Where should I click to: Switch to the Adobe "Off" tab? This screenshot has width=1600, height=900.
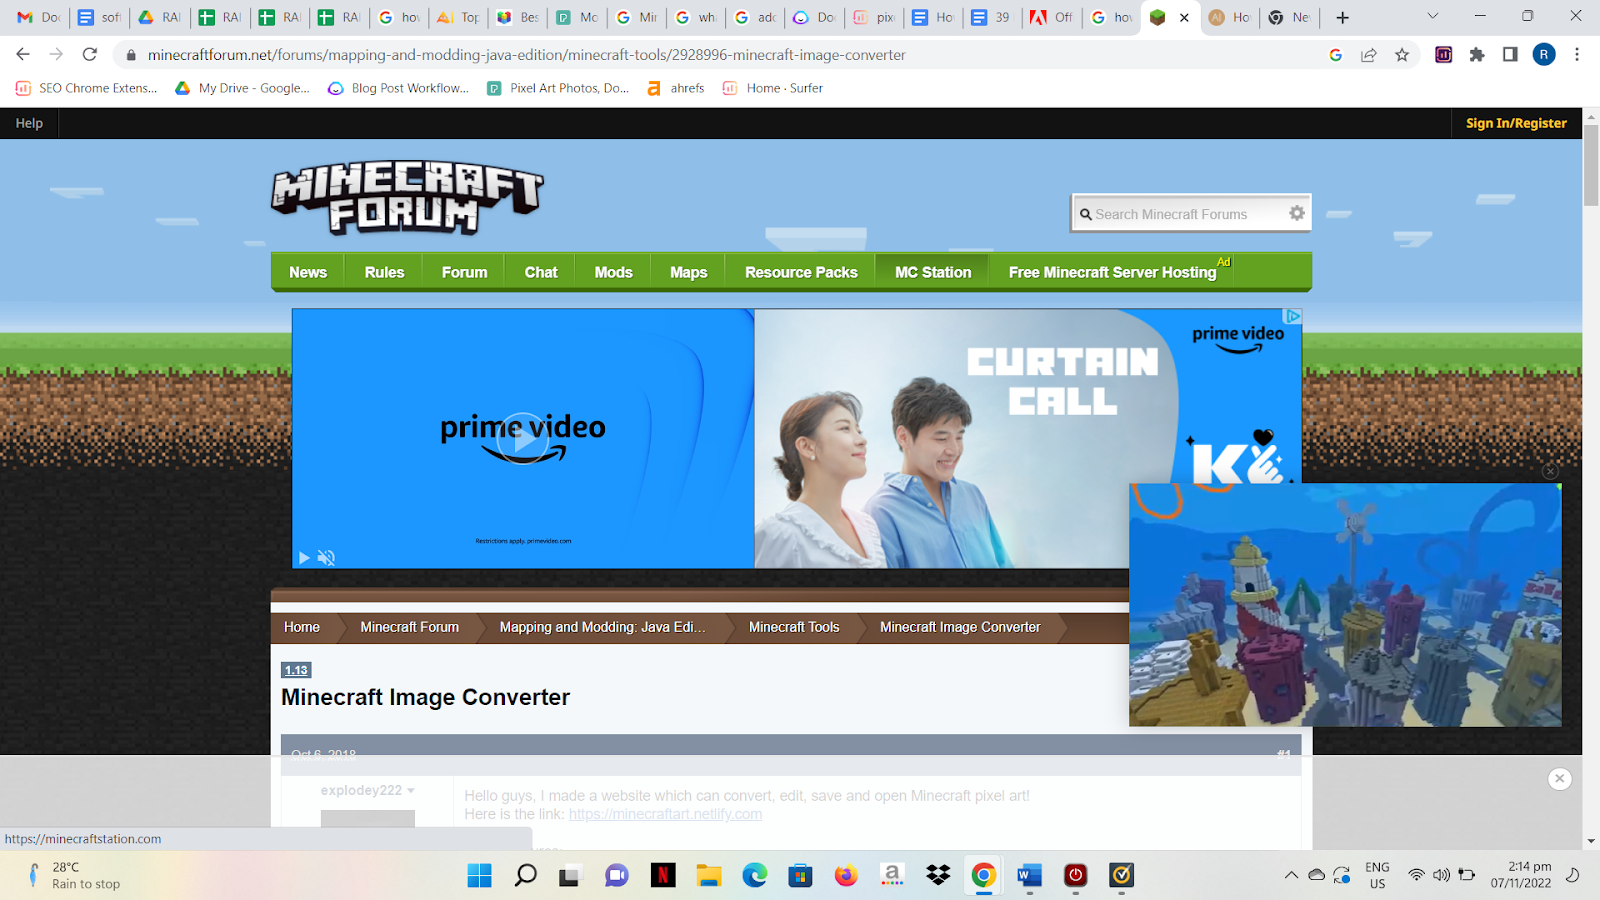[1051, 17]
